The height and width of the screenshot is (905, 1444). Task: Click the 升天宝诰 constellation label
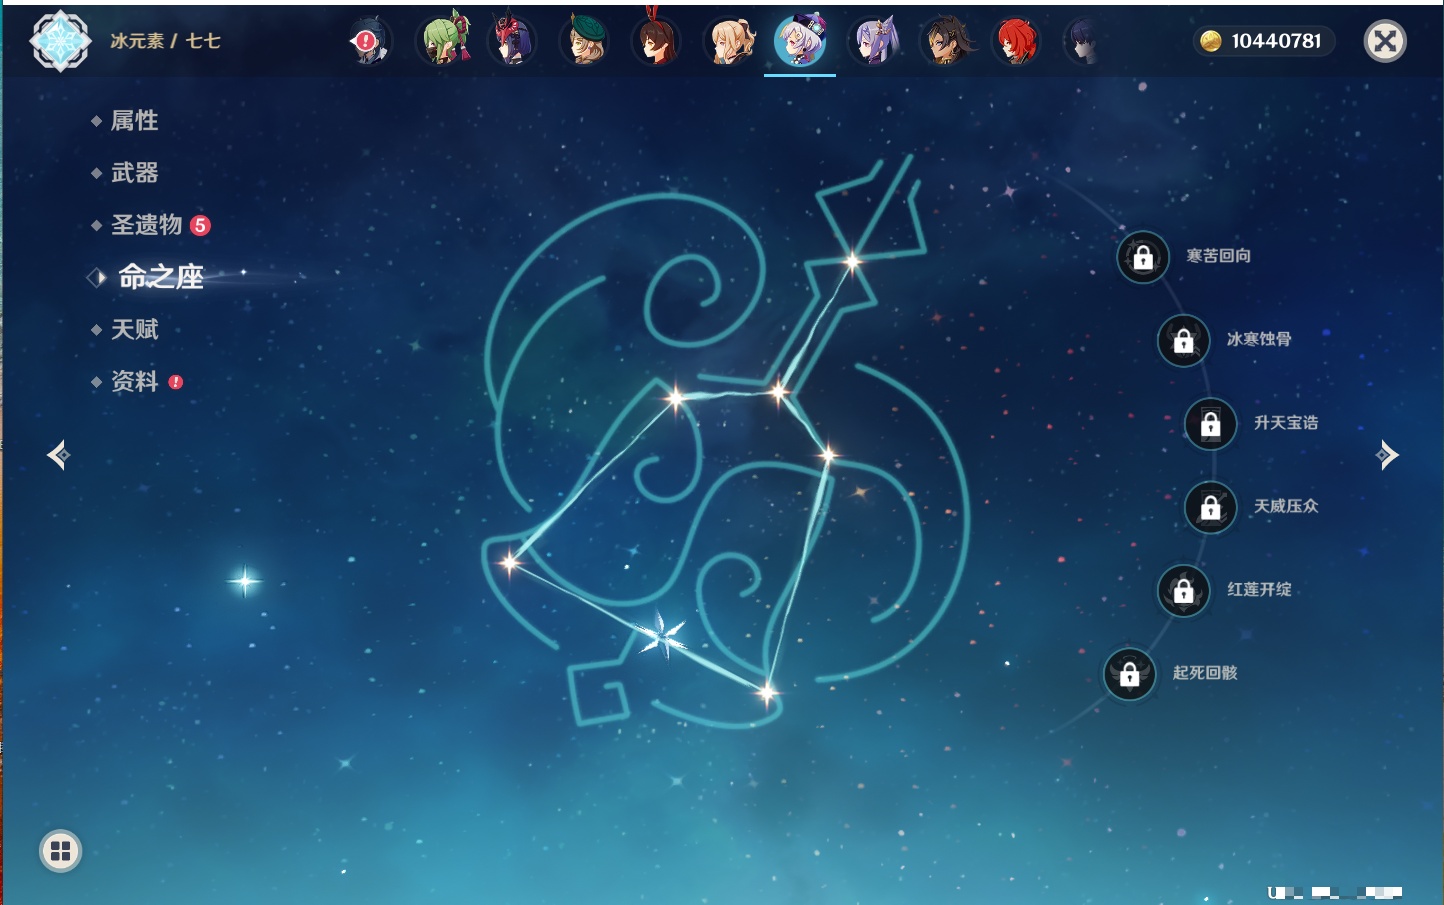coord(1286,423)
